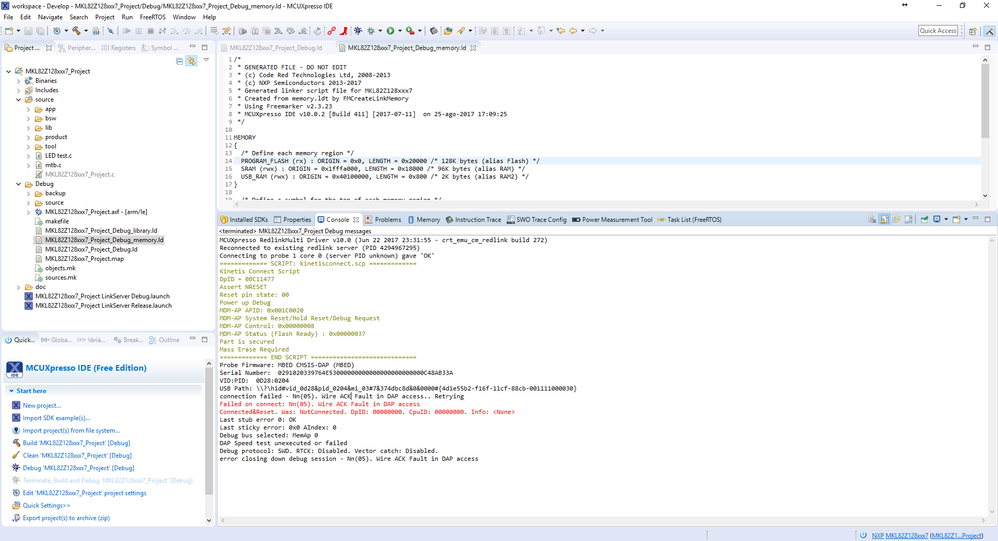Viewport: 998px width, 541px height.
Task: Switch to the Memory tab
Action: (423, 220)
